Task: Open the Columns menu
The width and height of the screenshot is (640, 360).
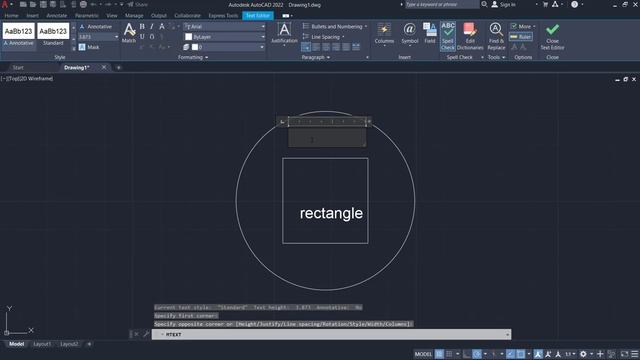Action: pyautogui.click(x=384, y=34)
